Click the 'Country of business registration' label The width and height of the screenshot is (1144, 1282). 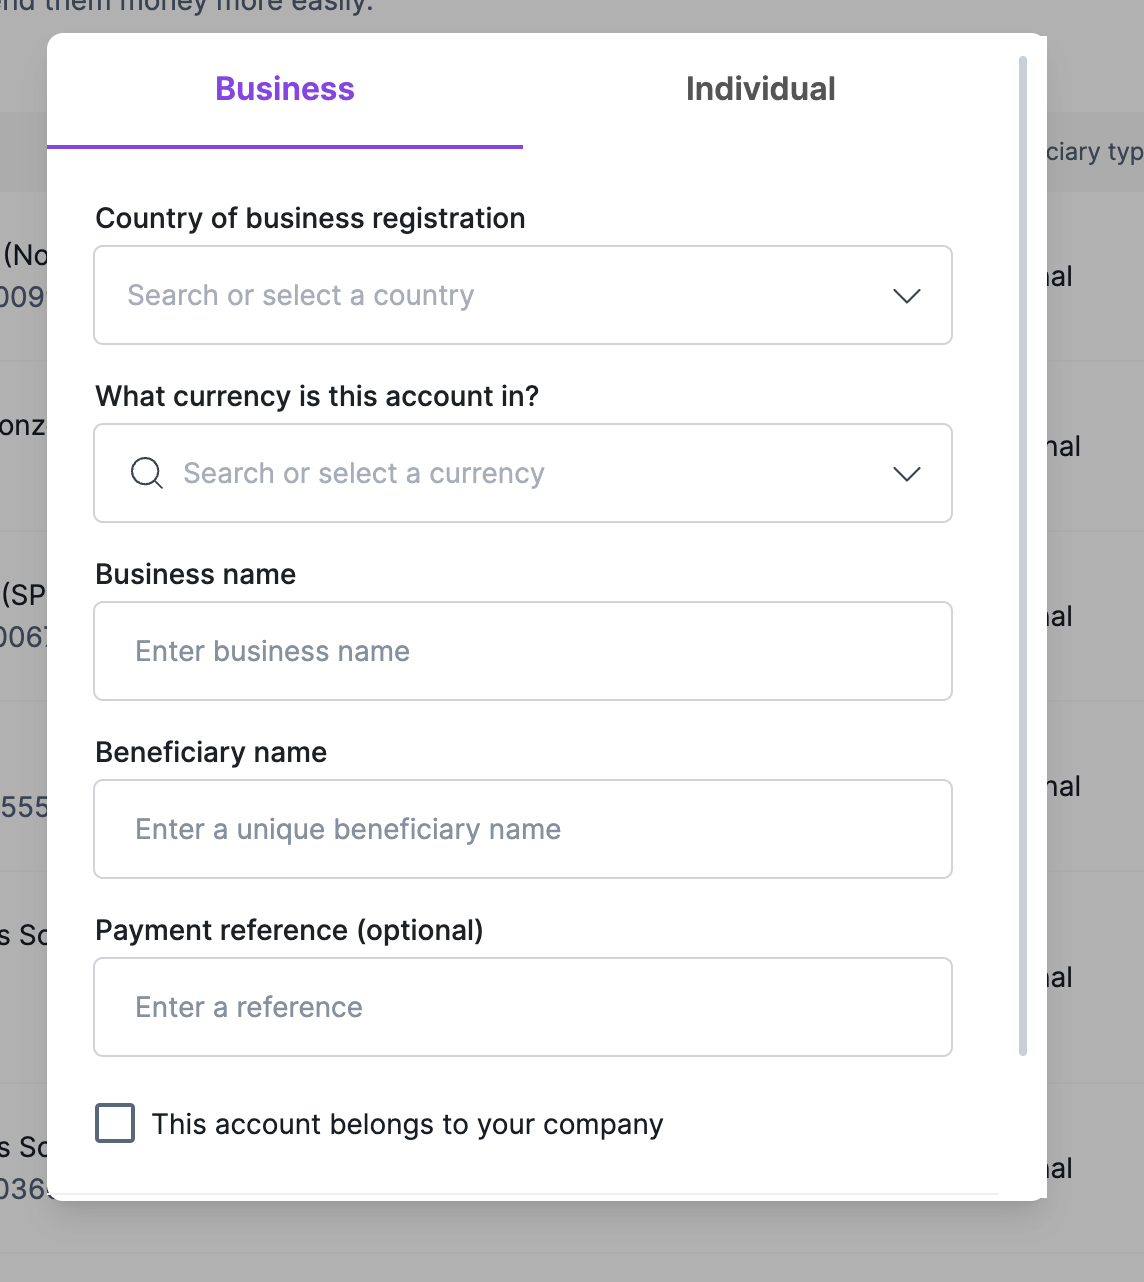point(310,218)
